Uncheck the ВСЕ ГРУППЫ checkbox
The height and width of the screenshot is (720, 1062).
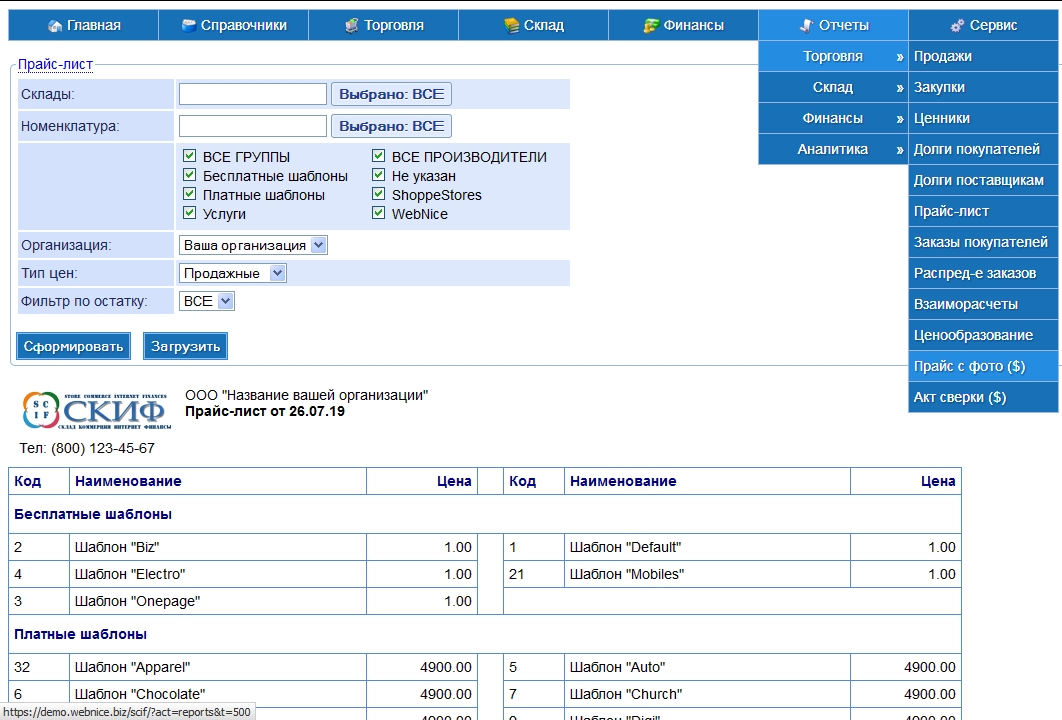pyautogui.click(x=189, y=157)
